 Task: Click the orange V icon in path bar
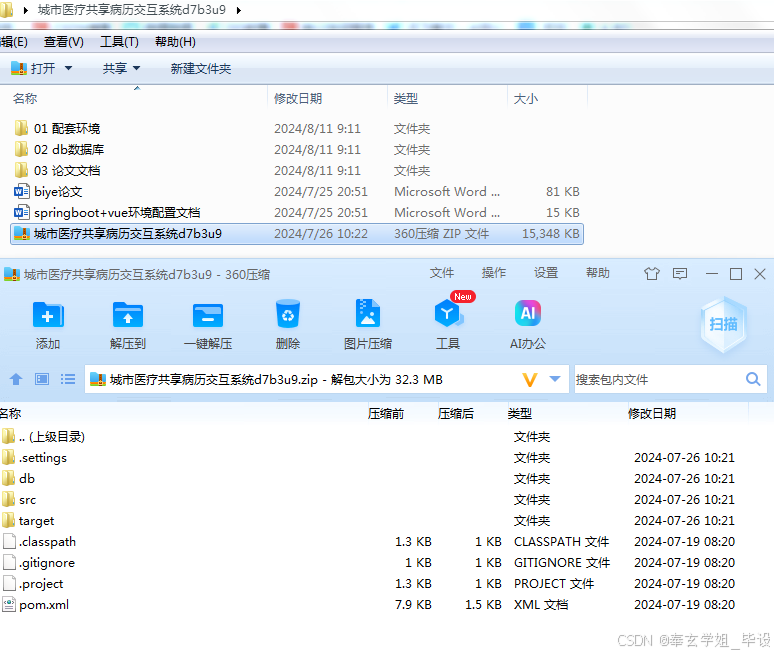click(530, 380)
